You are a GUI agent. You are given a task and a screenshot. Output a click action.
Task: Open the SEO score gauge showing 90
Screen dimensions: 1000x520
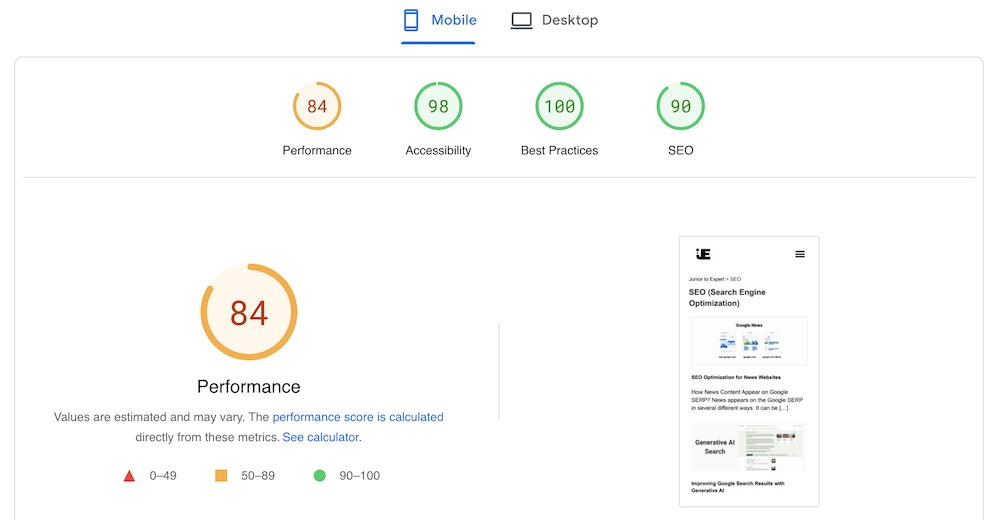680,106
